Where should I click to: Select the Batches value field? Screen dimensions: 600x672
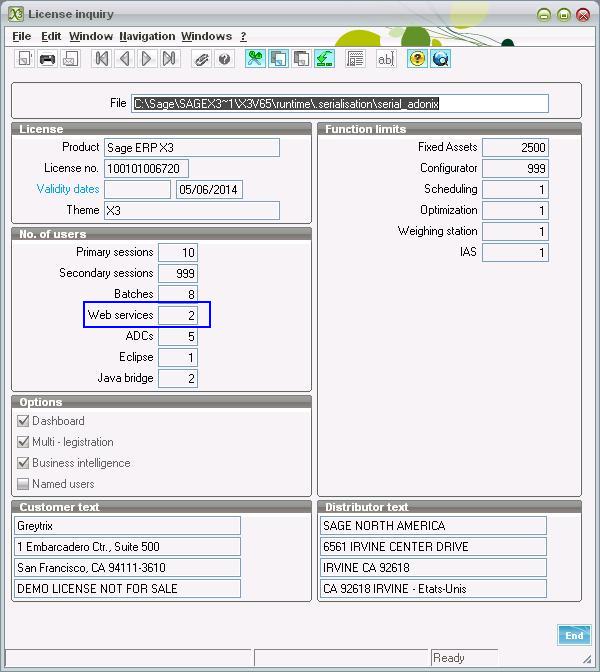point(178,294)
